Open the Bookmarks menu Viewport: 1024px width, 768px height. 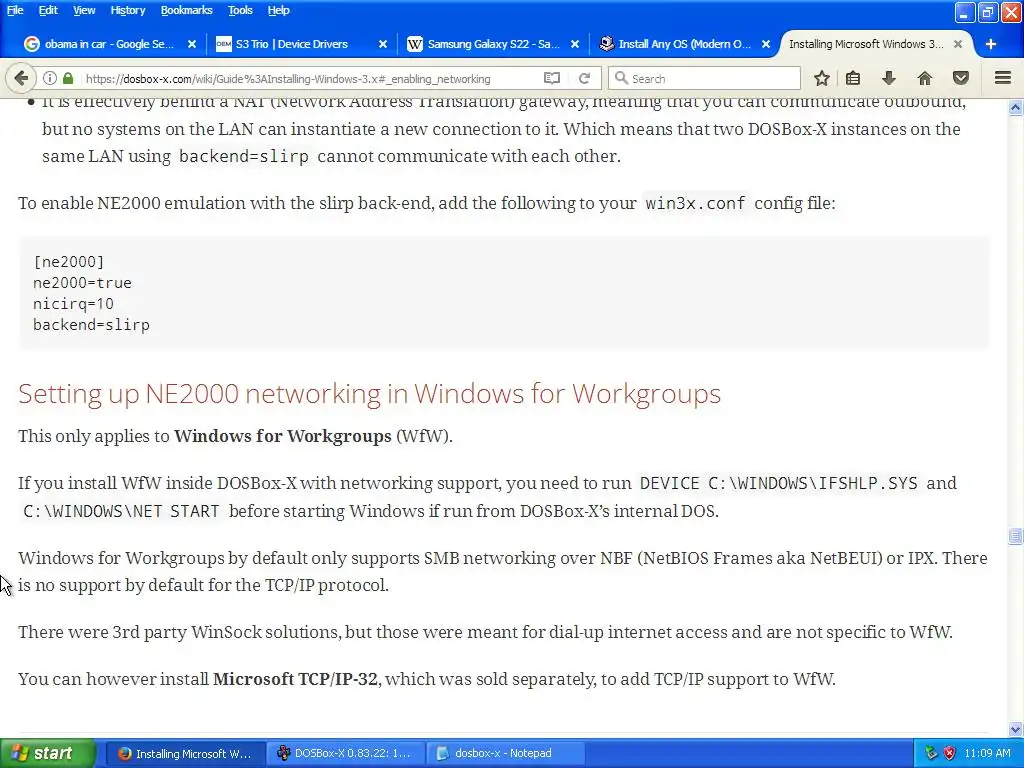tap(186, 10)
